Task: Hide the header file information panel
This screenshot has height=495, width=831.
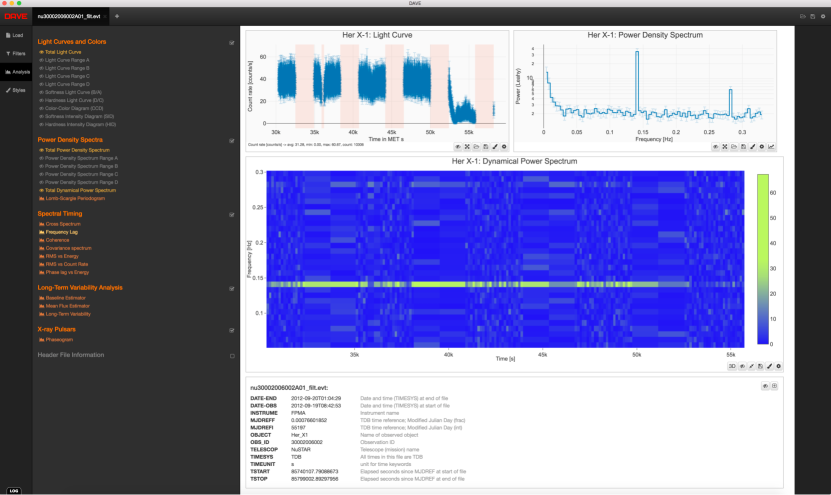Action: pos(765,386)
